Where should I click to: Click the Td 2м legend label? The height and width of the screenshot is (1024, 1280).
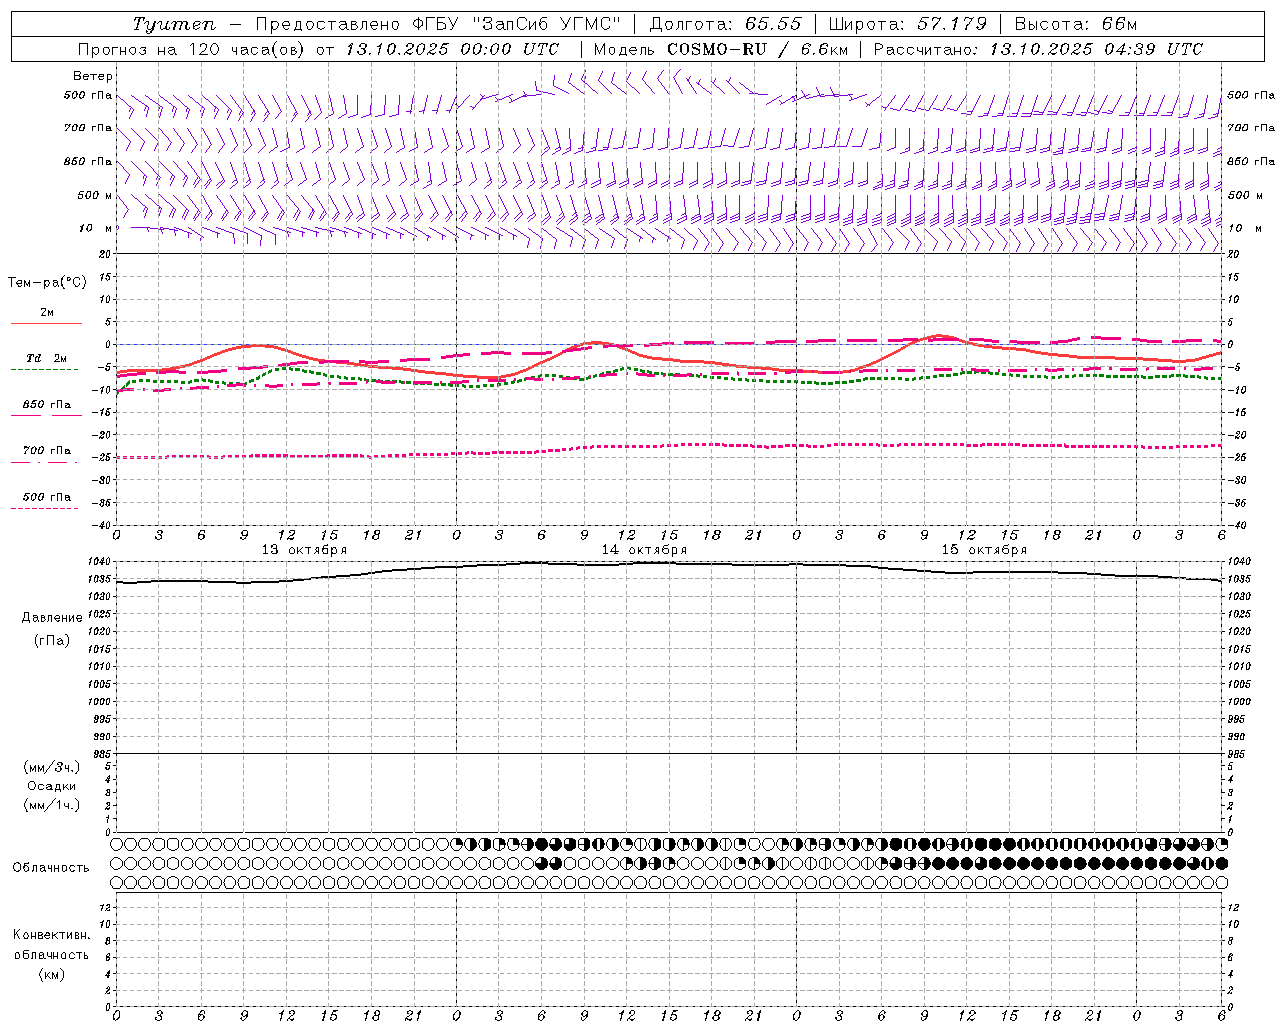47,358
